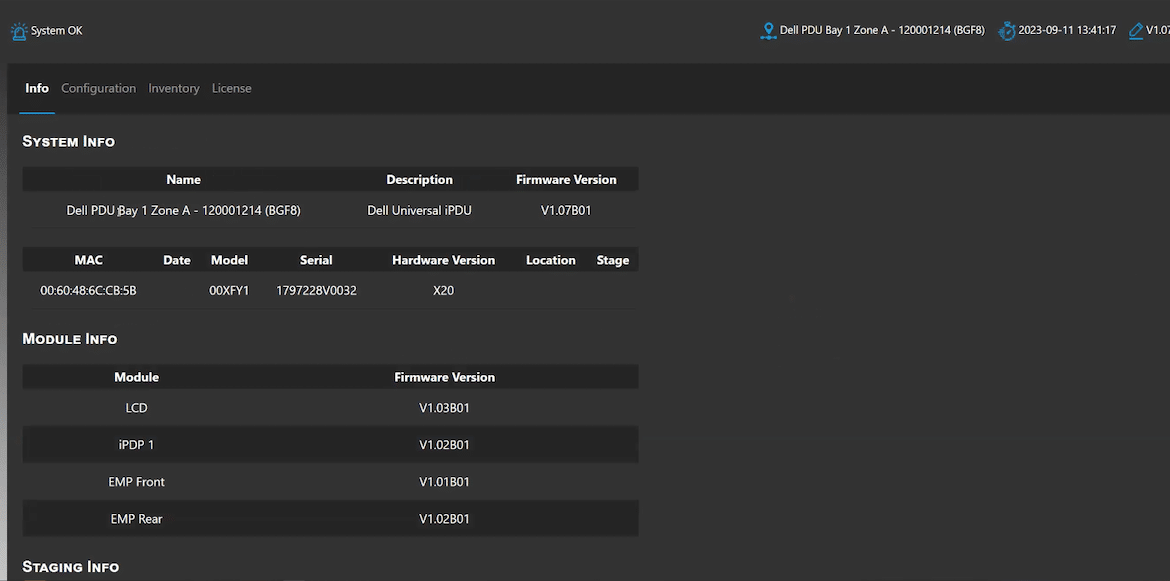Click the Location column header
Image resolution: width=1170 pixels, height=581 pixels.
click(551, 260)
